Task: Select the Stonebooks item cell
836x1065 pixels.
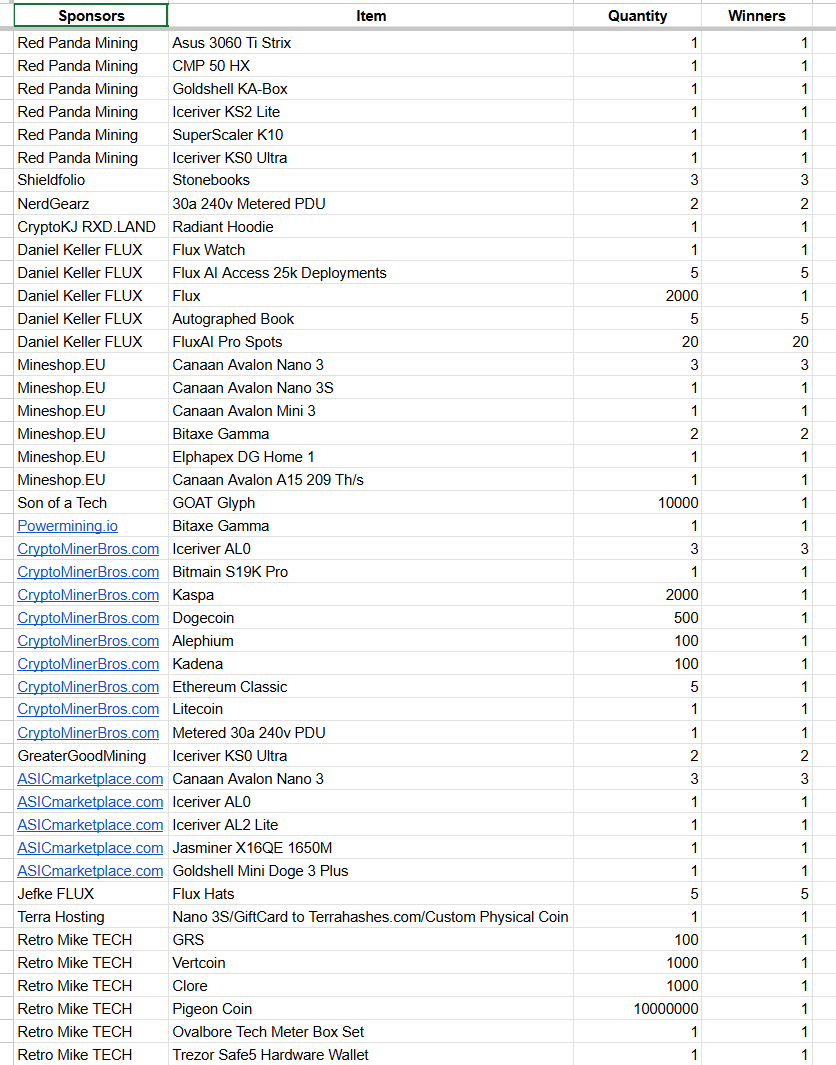Action: click(371, 180)
